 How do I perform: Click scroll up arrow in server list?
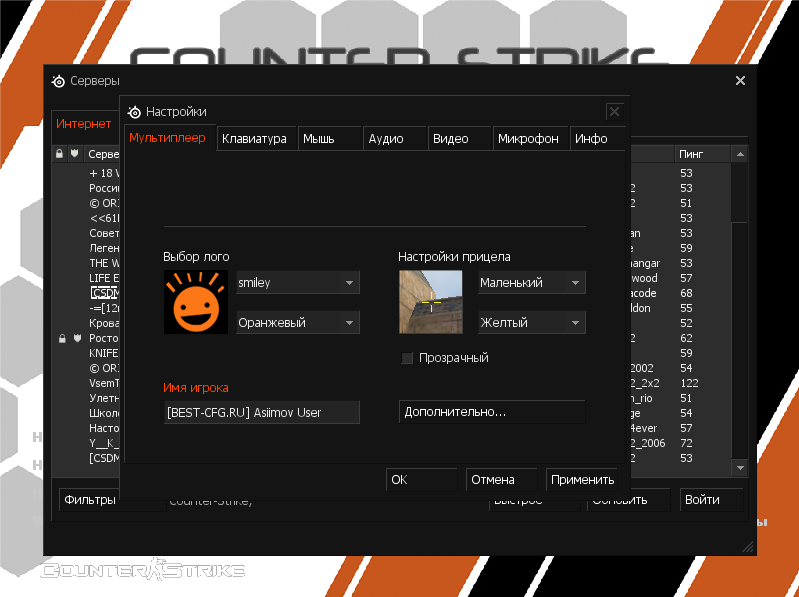[740, 154]
